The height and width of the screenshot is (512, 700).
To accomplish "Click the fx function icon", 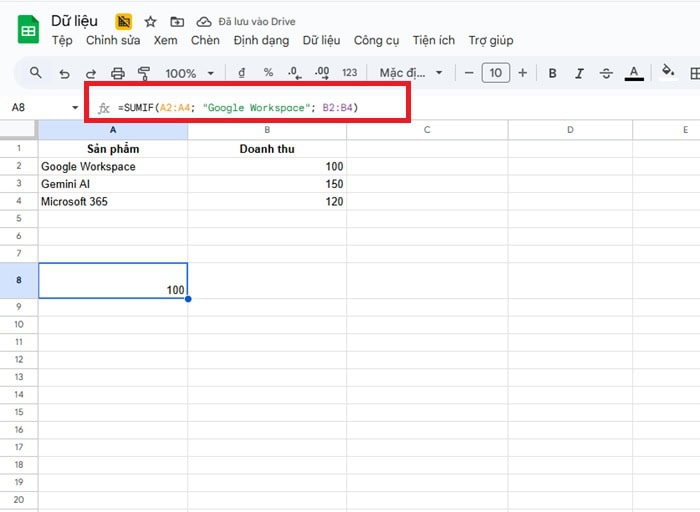I will (104, 108).
